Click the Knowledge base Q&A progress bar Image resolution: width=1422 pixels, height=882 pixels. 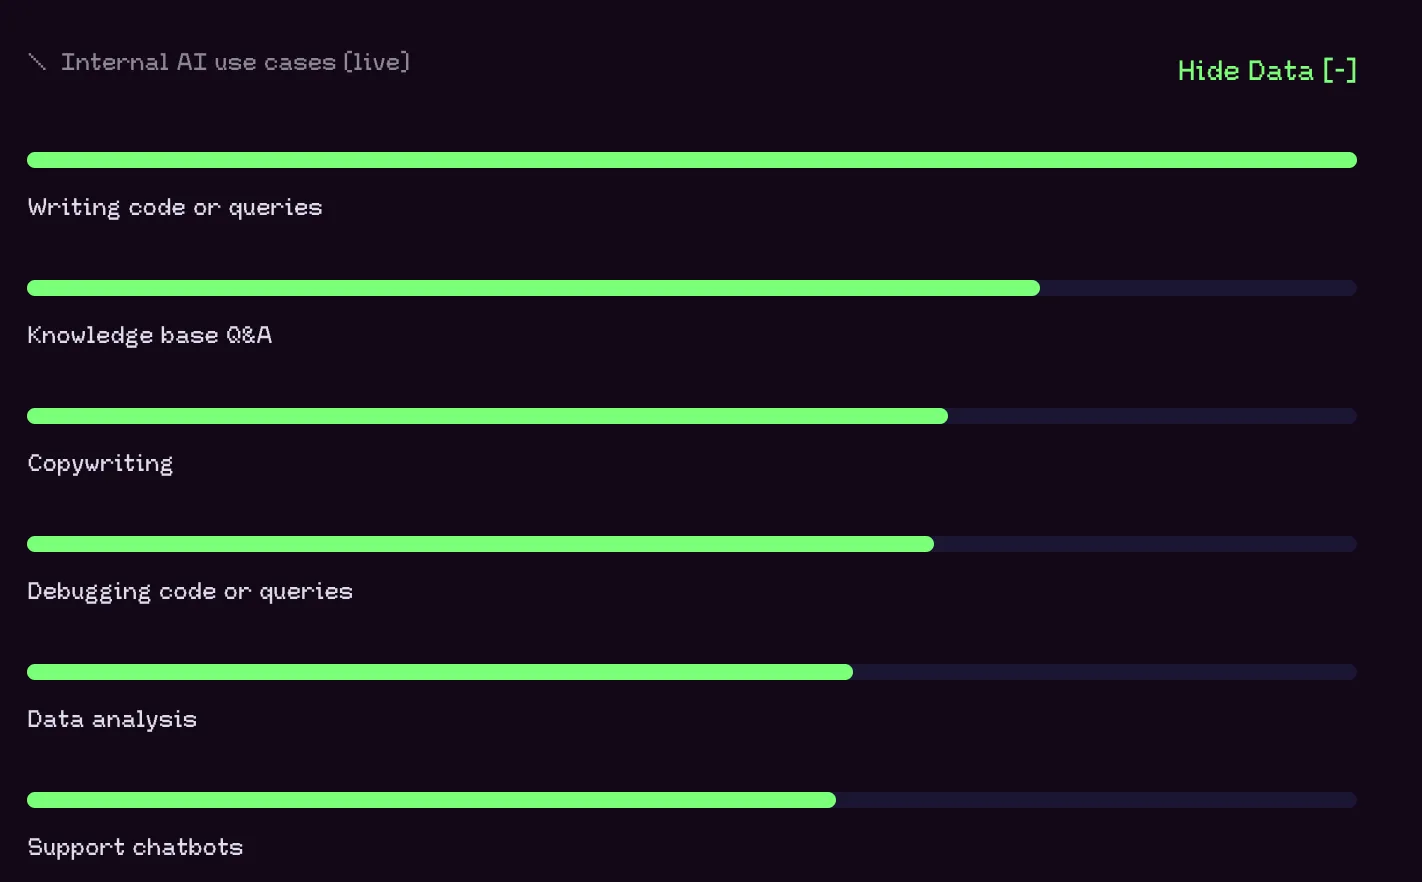[x=692, y=288]
